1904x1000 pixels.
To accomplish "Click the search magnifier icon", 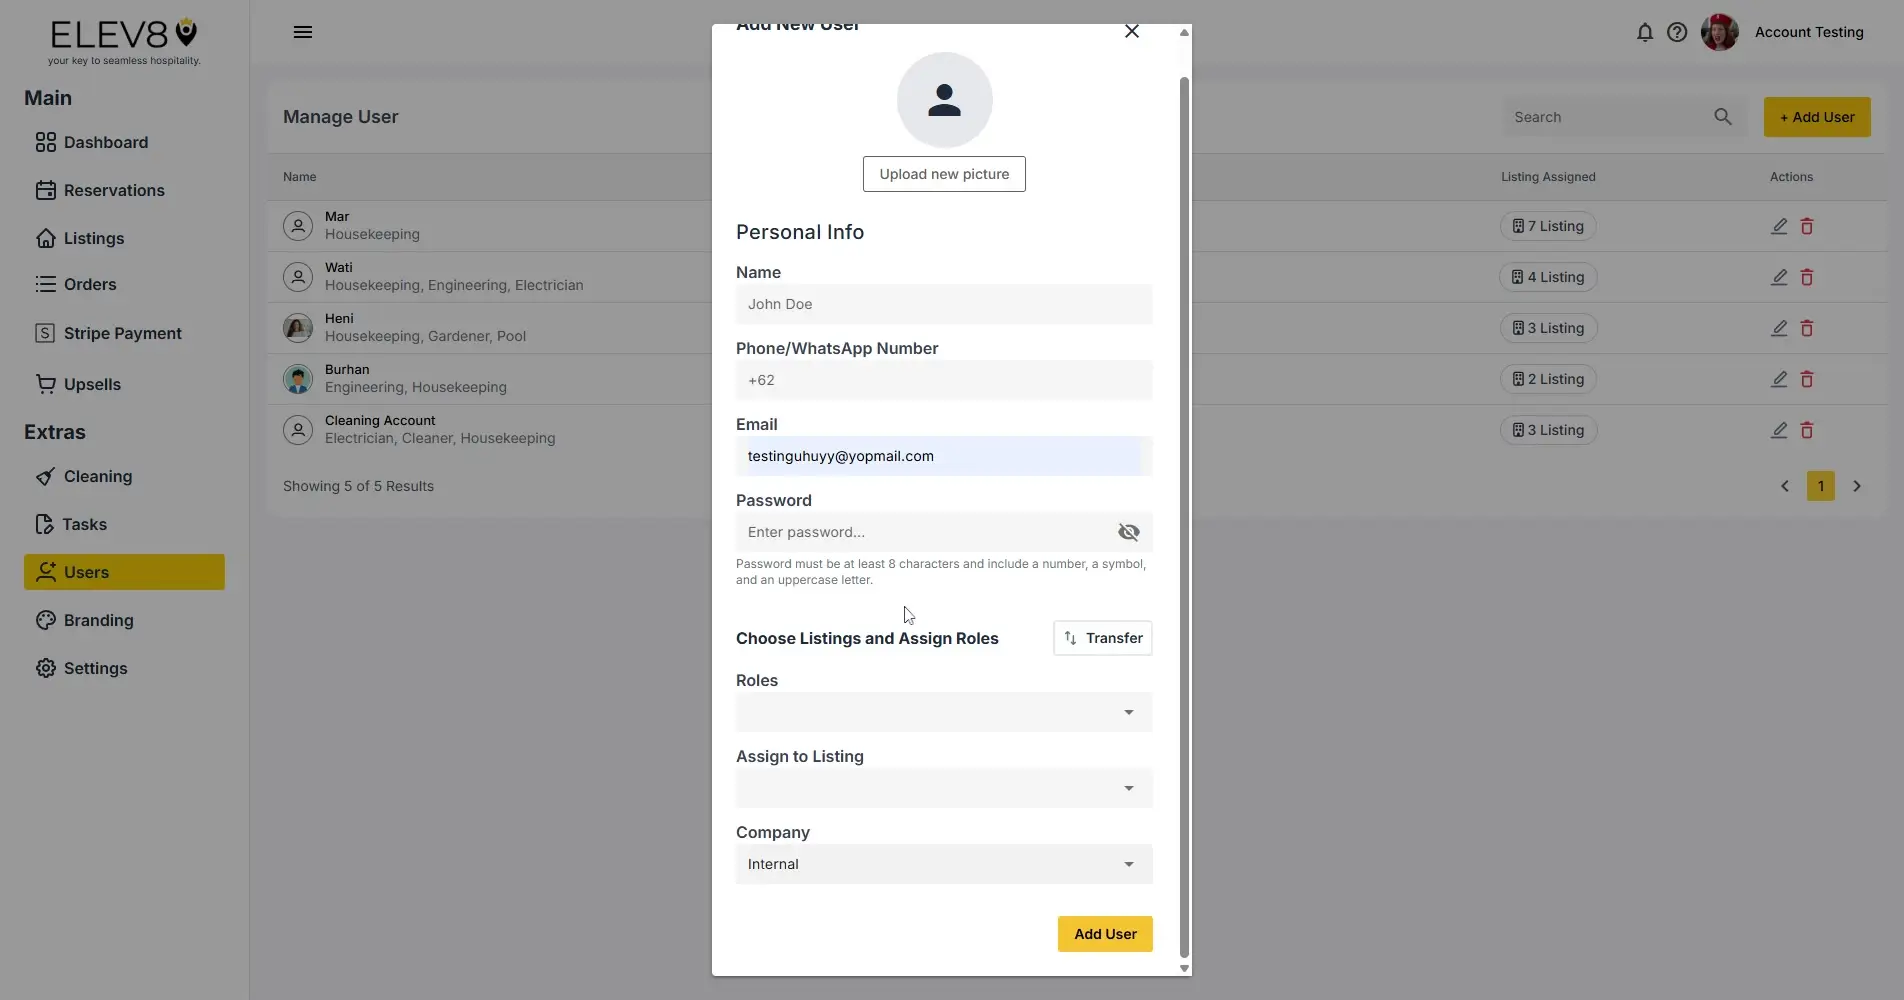I will point(1722,117).
